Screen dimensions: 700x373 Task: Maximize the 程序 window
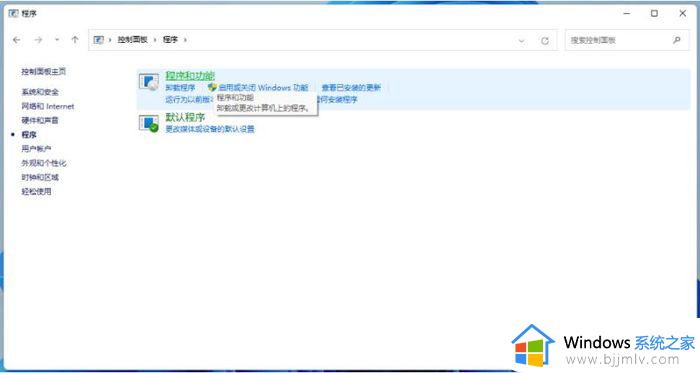[654, 13]
